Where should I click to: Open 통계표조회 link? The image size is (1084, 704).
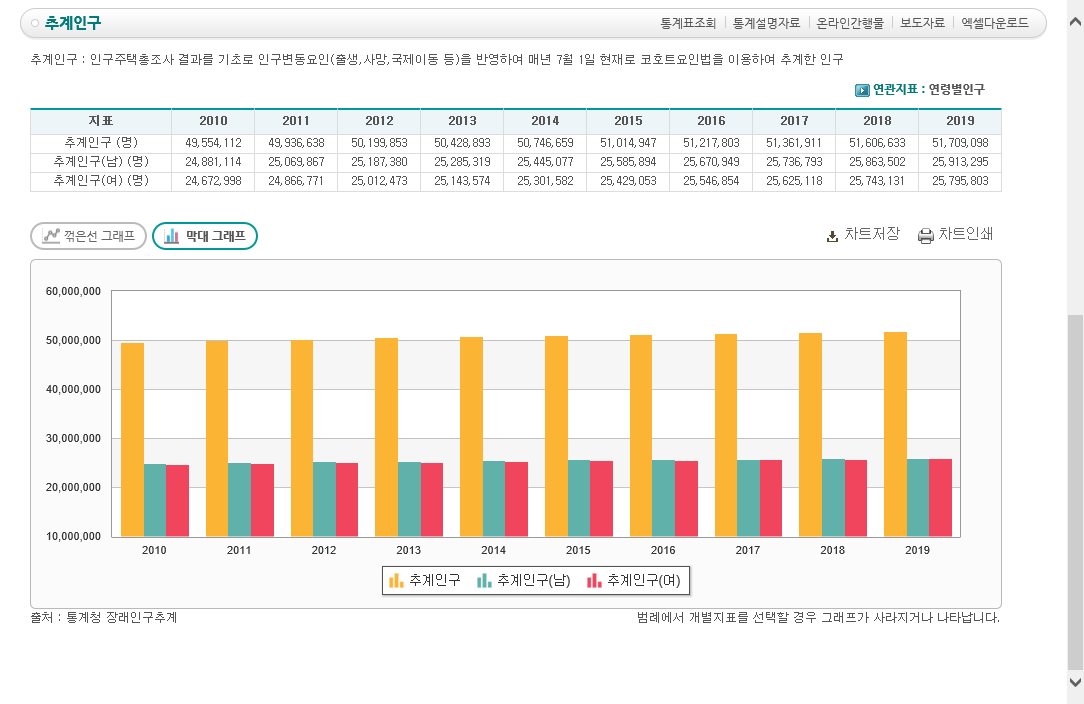click(x=688, y=23)
